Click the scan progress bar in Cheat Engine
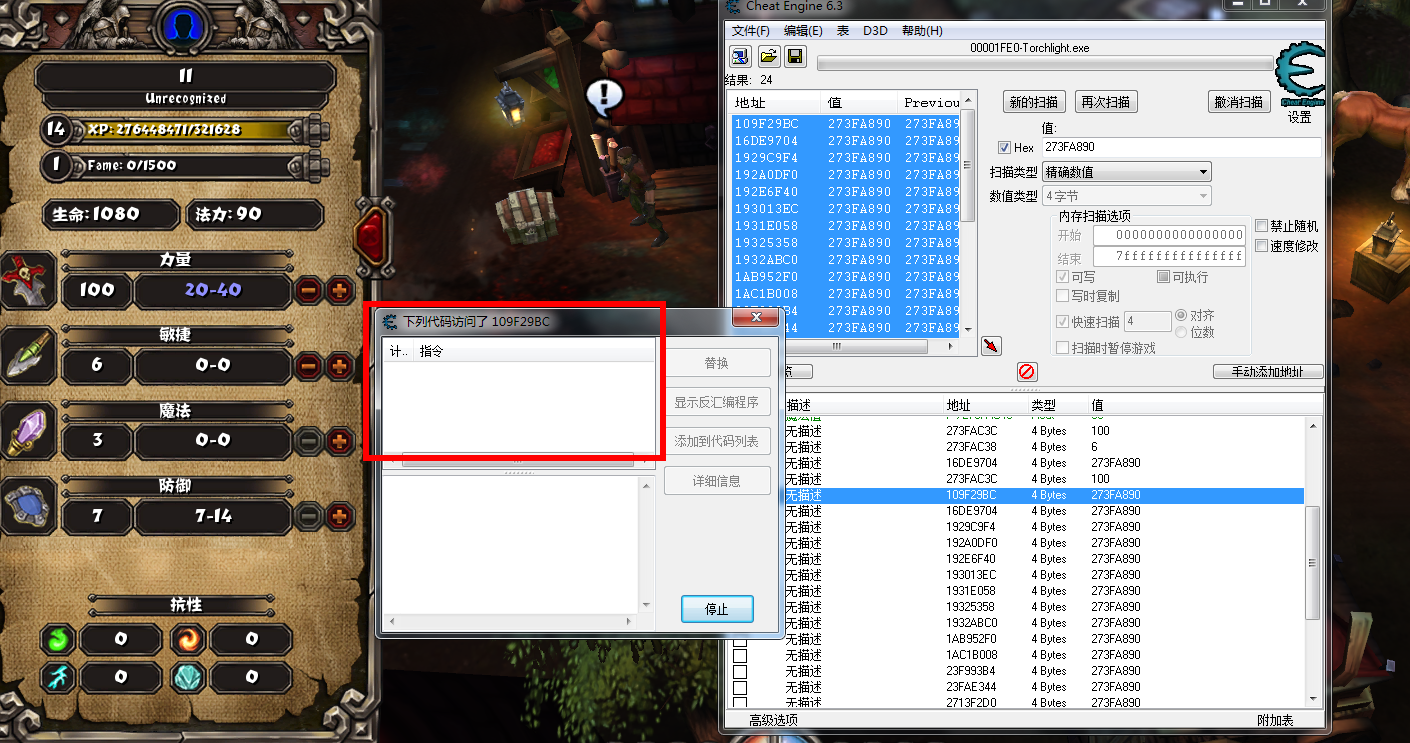 [1045, 64]
